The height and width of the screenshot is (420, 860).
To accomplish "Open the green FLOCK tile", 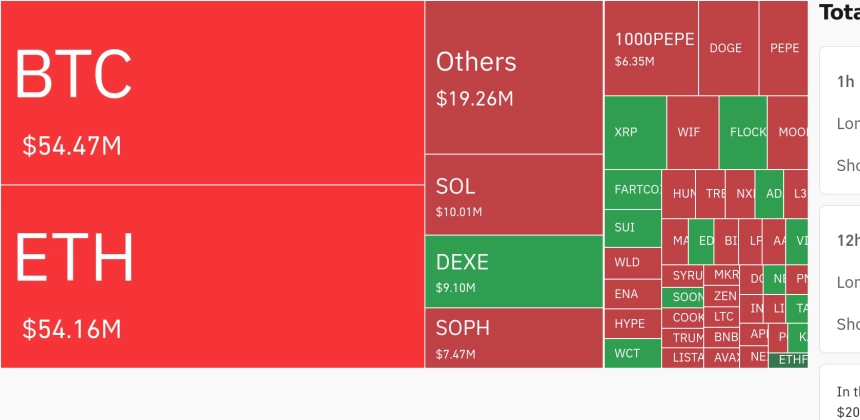I will coord(743,132).
